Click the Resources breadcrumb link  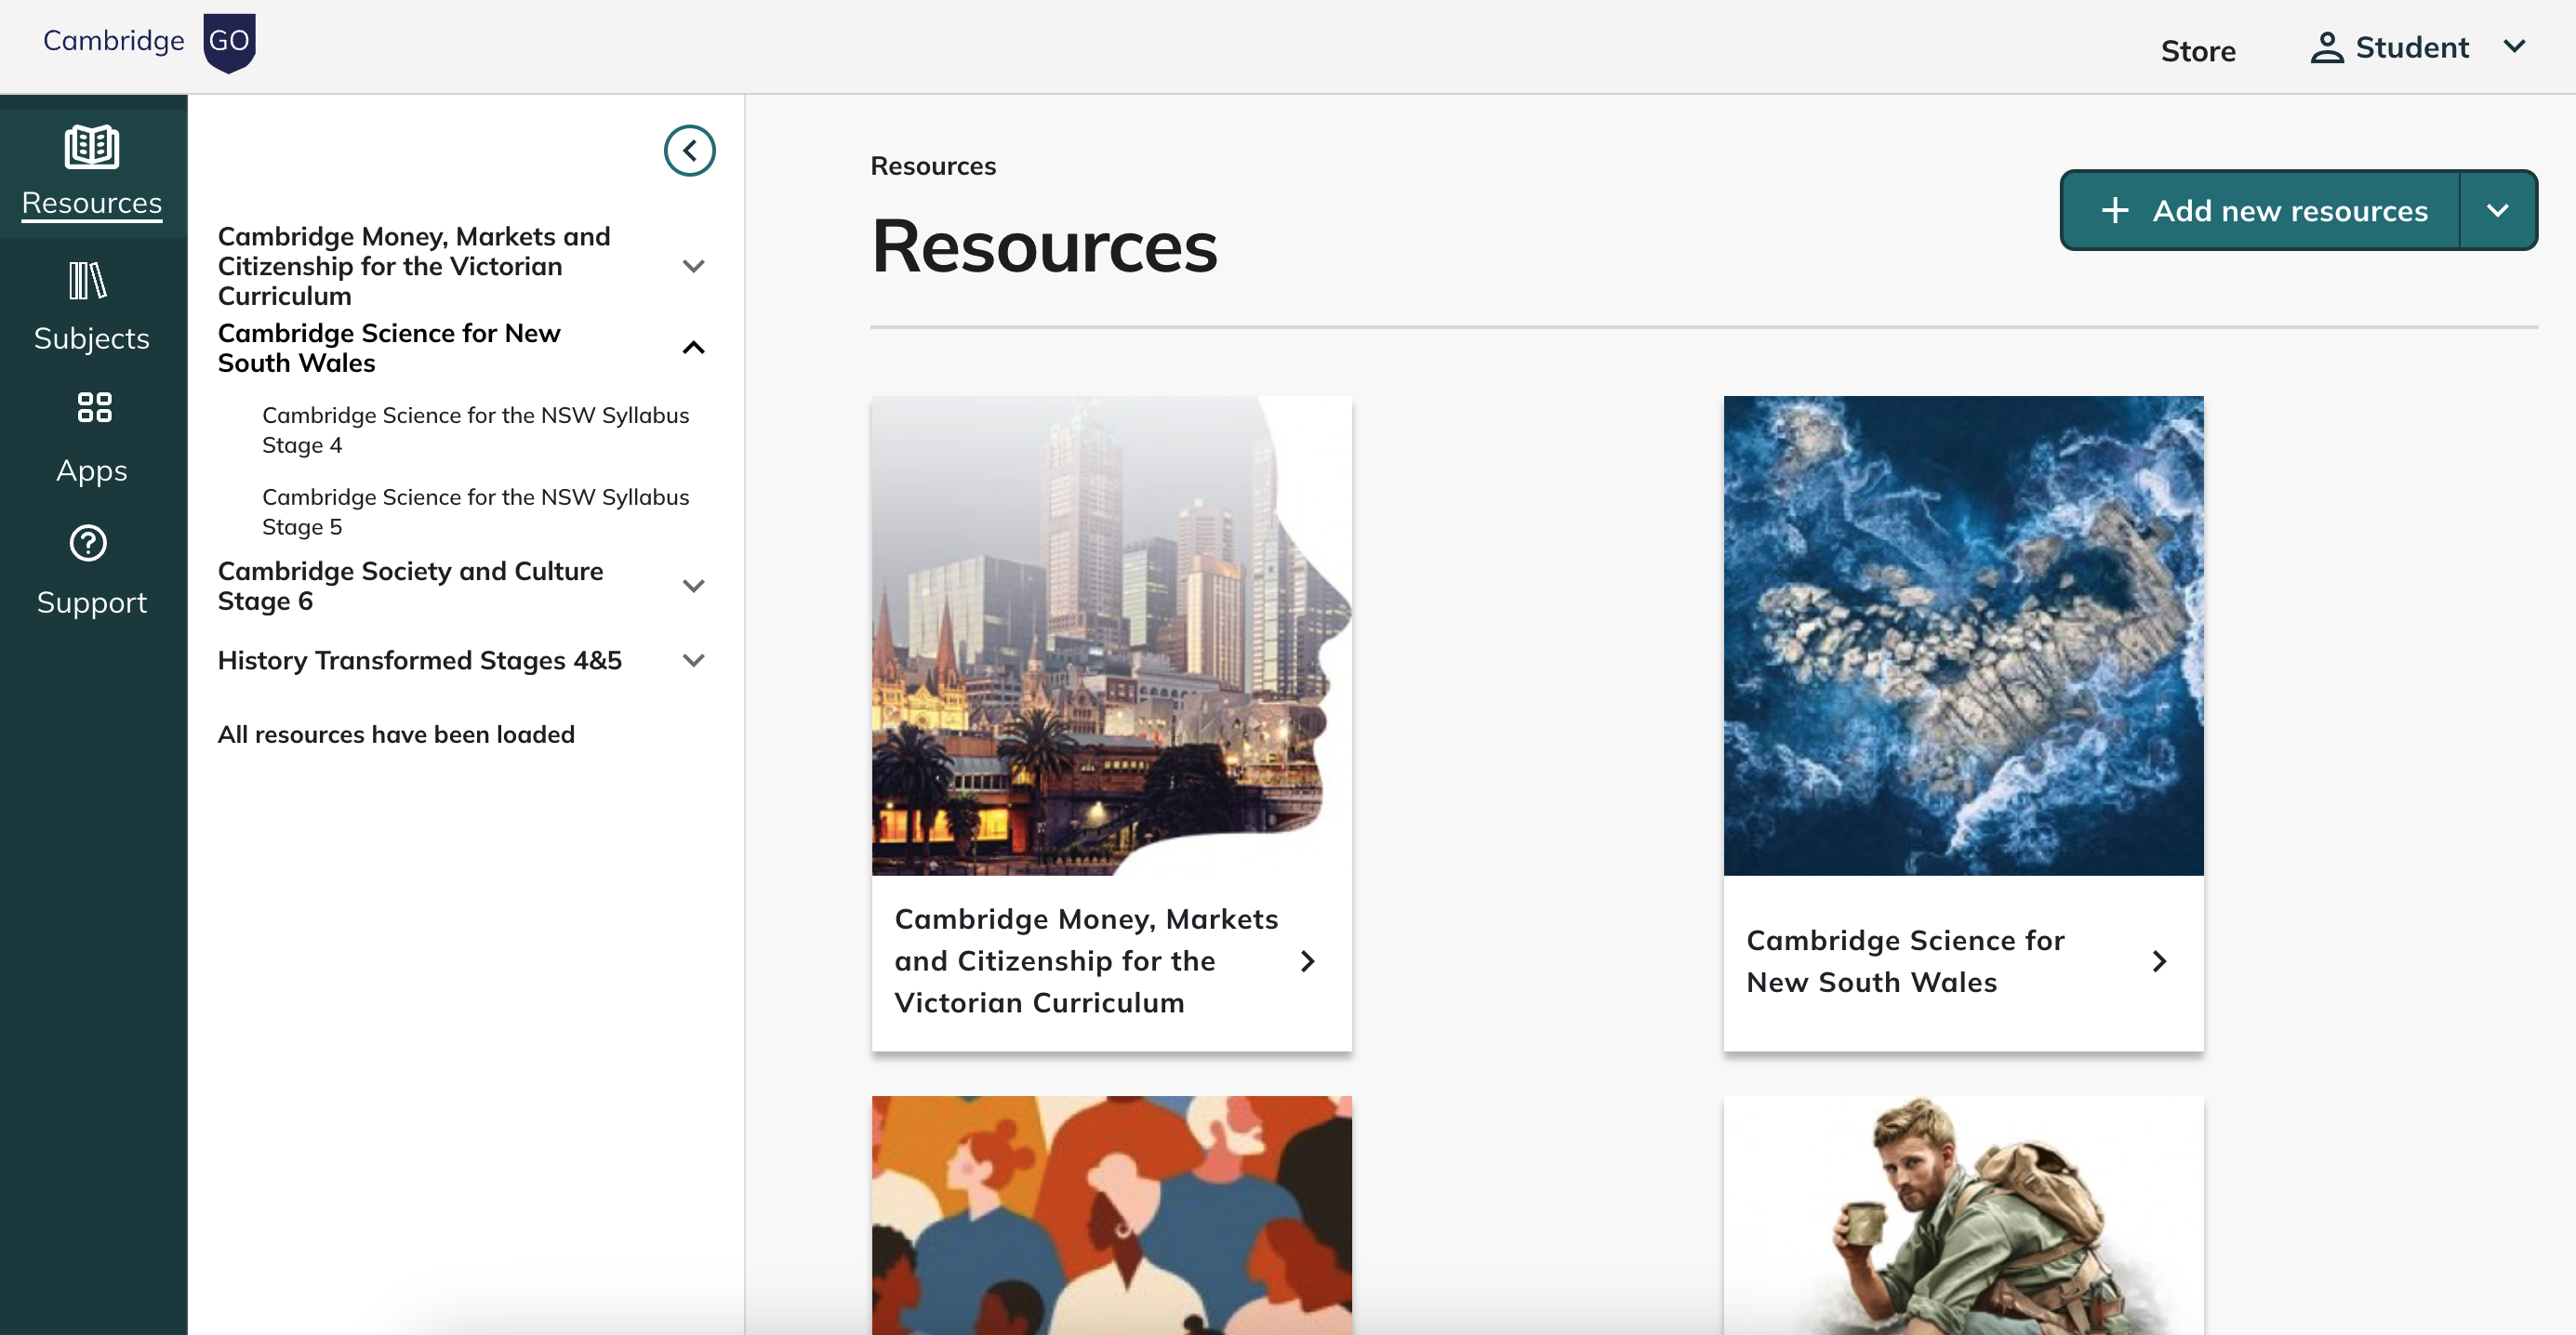[933, 166]
